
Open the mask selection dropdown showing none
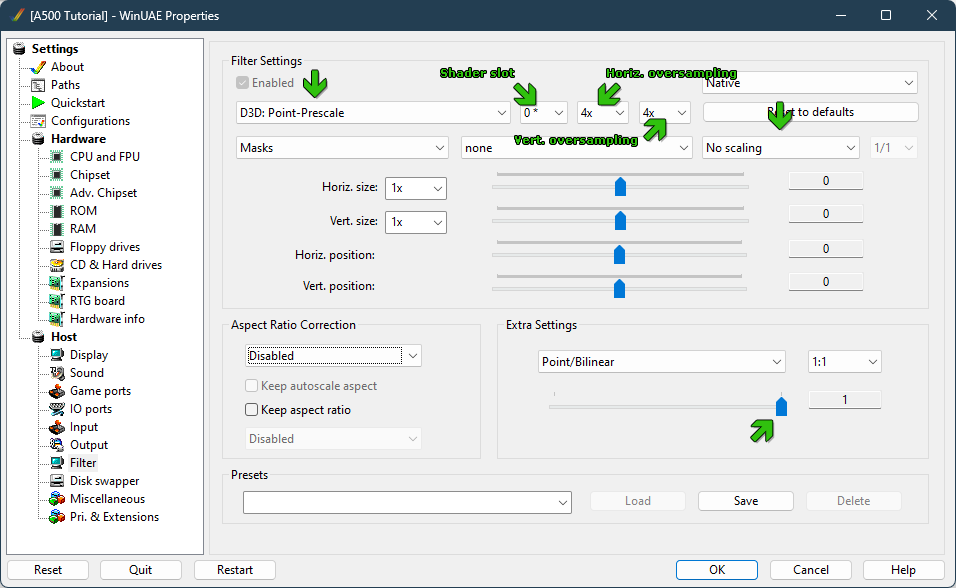tap(576, 148)
